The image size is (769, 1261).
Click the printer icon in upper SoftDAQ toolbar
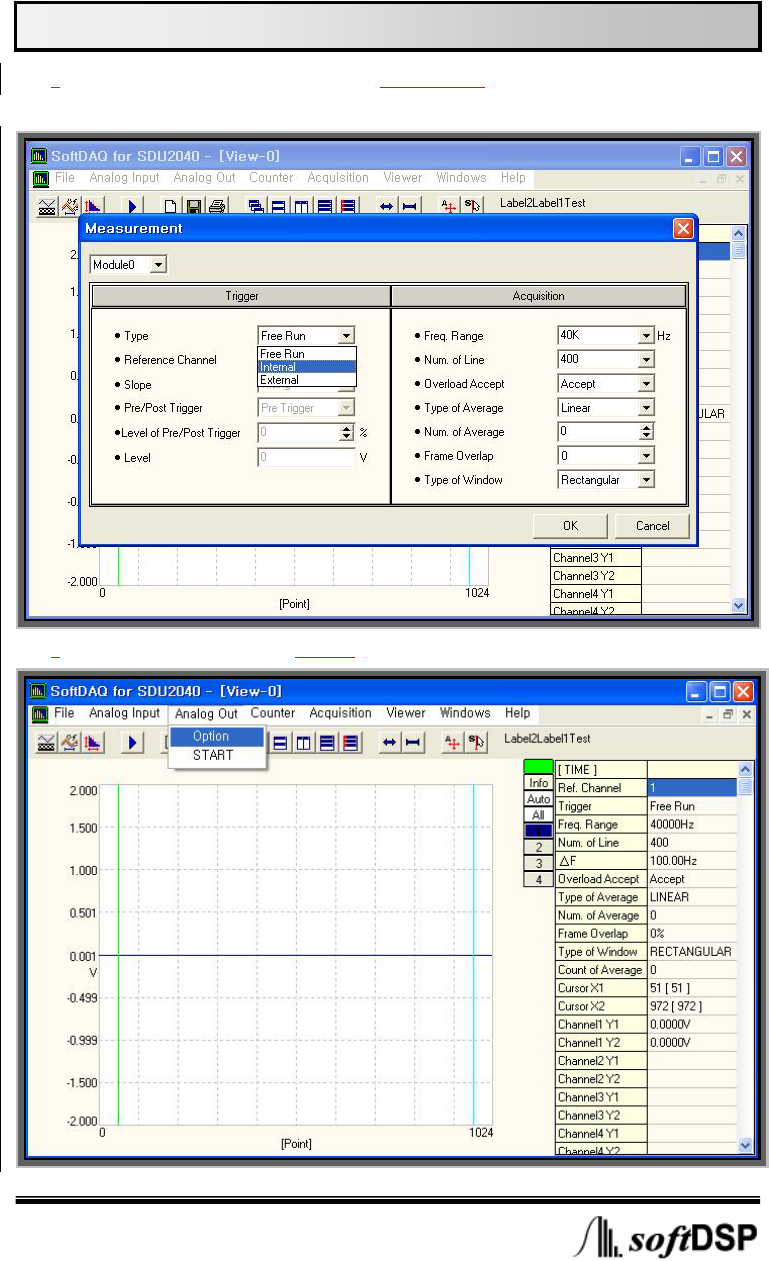coord(215,206)
